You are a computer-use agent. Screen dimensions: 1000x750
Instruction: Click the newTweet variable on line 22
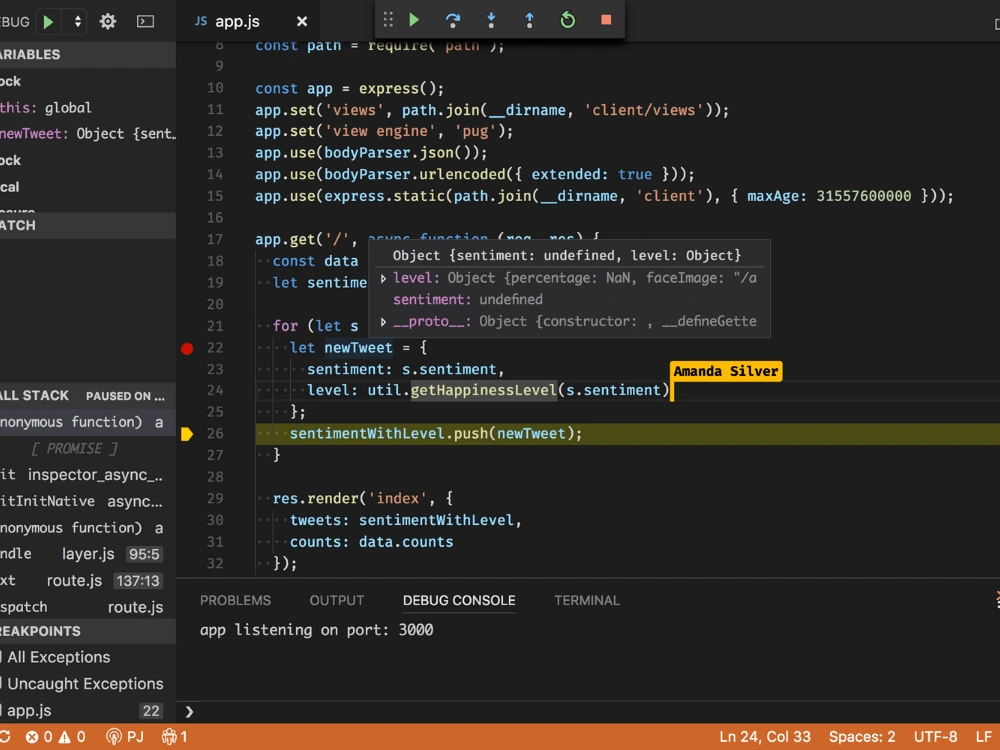(358, 348)
